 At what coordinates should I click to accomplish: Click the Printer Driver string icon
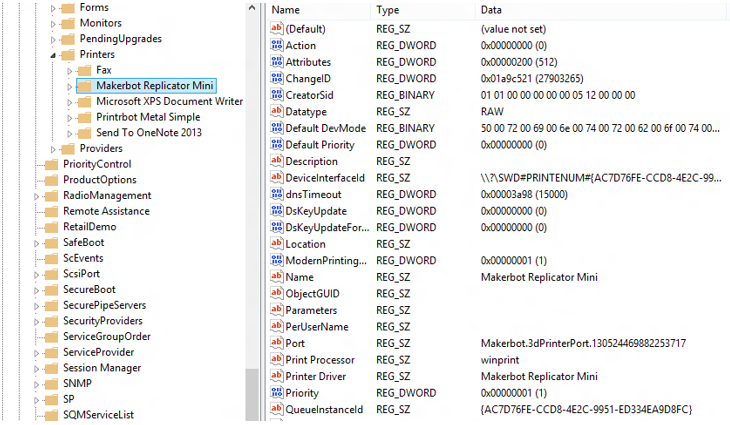click(x=277, y=376)
